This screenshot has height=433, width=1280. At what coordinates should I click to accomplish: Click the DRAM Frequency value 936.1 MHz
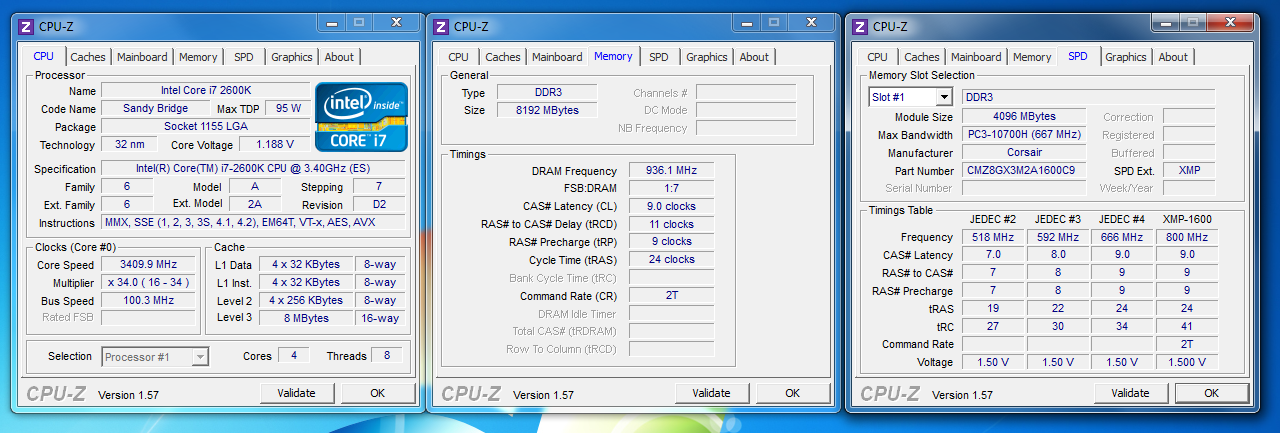[671, 172]
